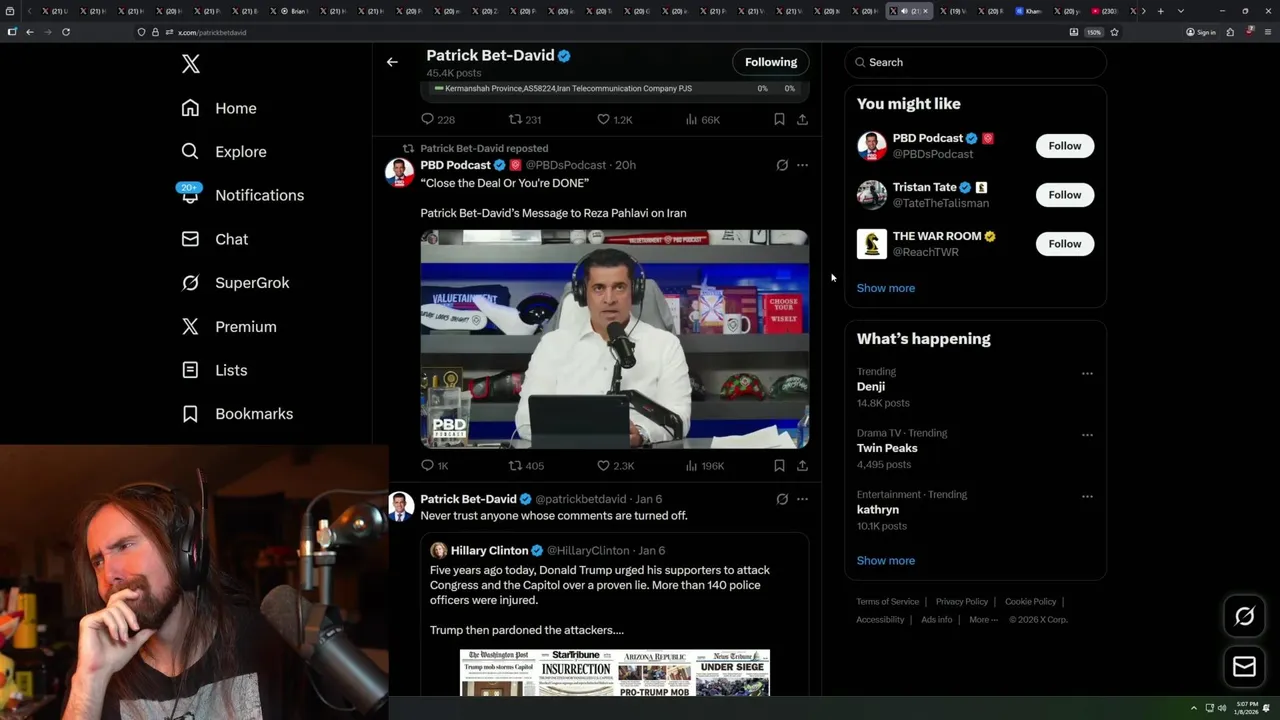Screen dimensions: 1280x720
Task: Open Premium in the sidebar
Action: point(229,327)
